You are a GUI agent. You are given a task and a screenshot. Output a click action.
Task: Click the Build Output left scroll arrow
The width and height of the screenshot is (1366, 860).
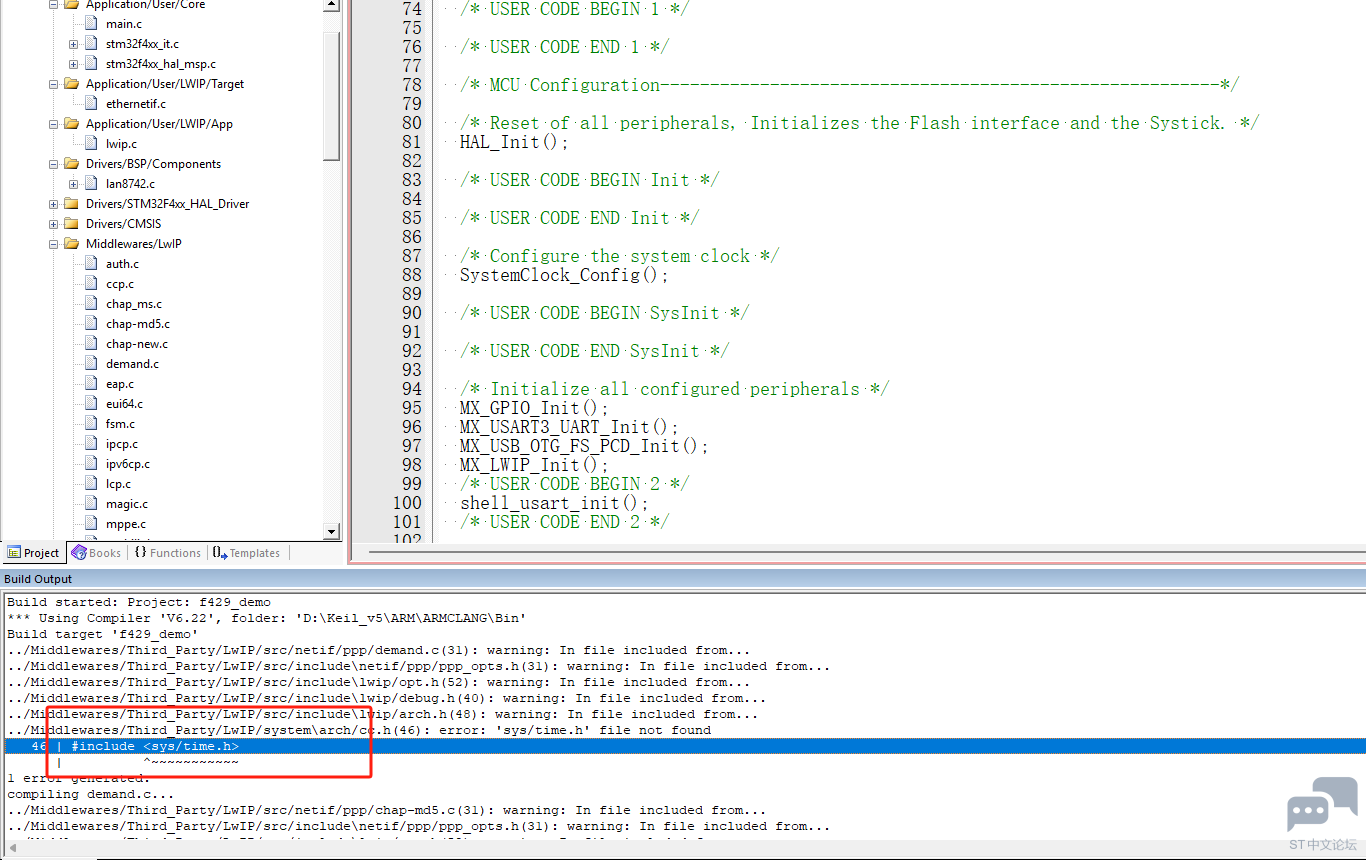coord(11,848)
